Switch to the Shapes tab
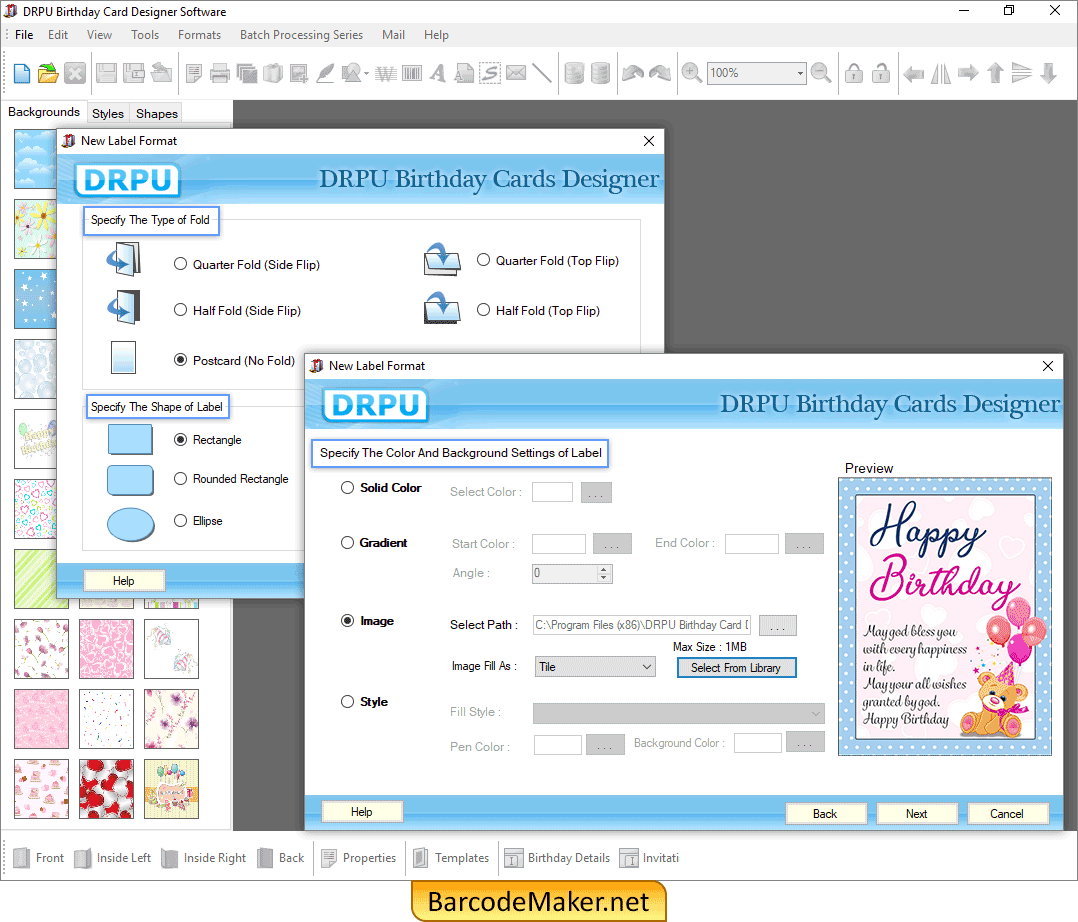This screenshot has height=922, width=1078. [x=157, y=113]
